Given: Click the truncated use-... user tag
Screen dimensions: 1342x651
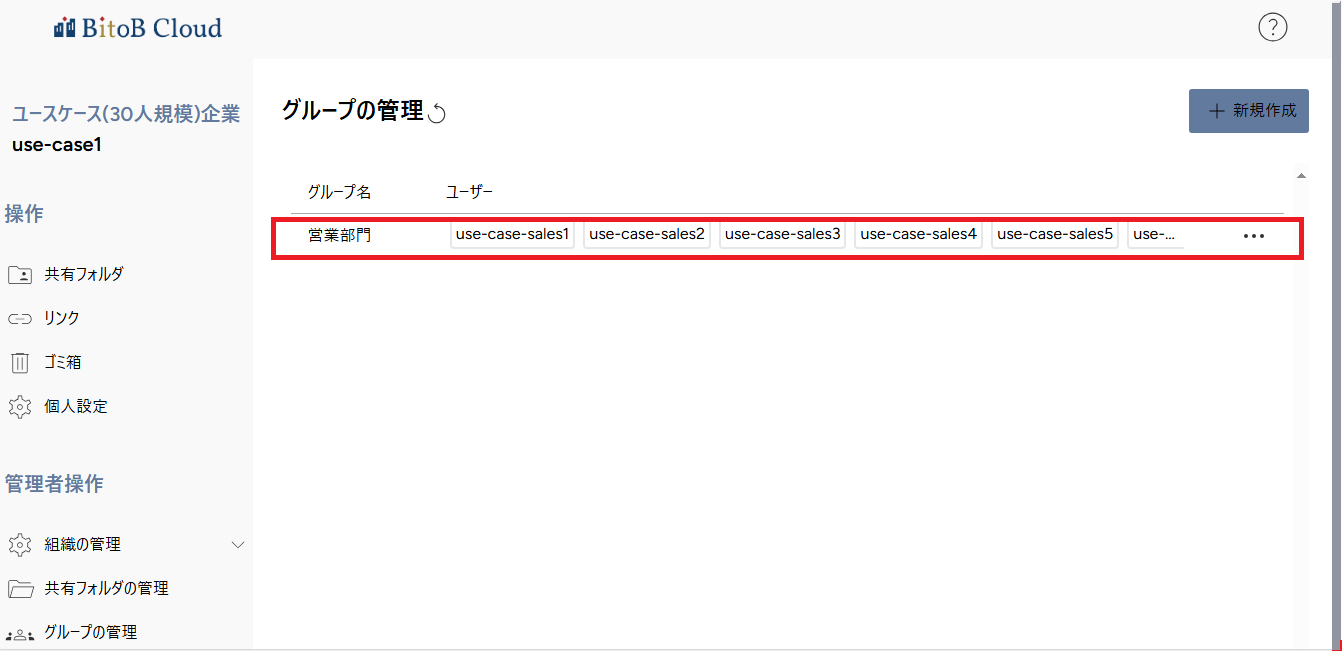Looking at the screenshot, I should (1156, 235).
